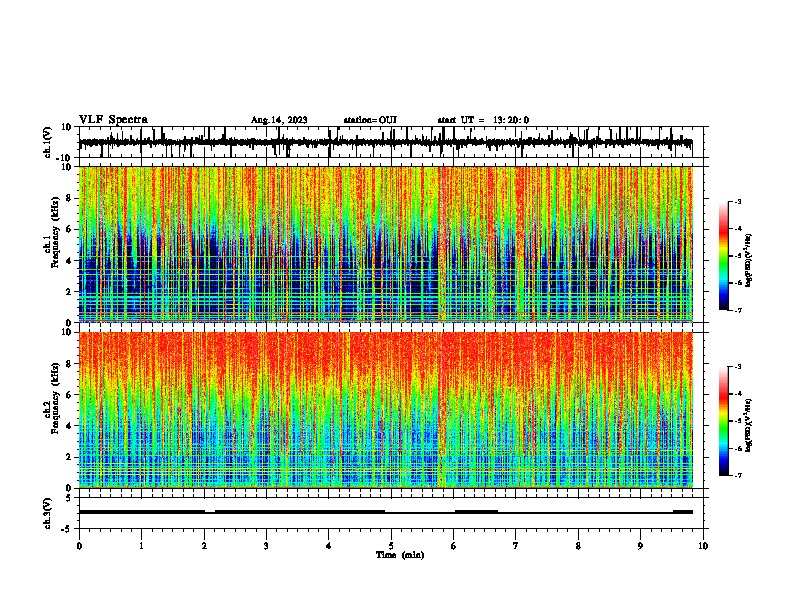792x612 pixels.
Task: Click the ch.2 color bar log(PSD) label
Action: (749, 425)
